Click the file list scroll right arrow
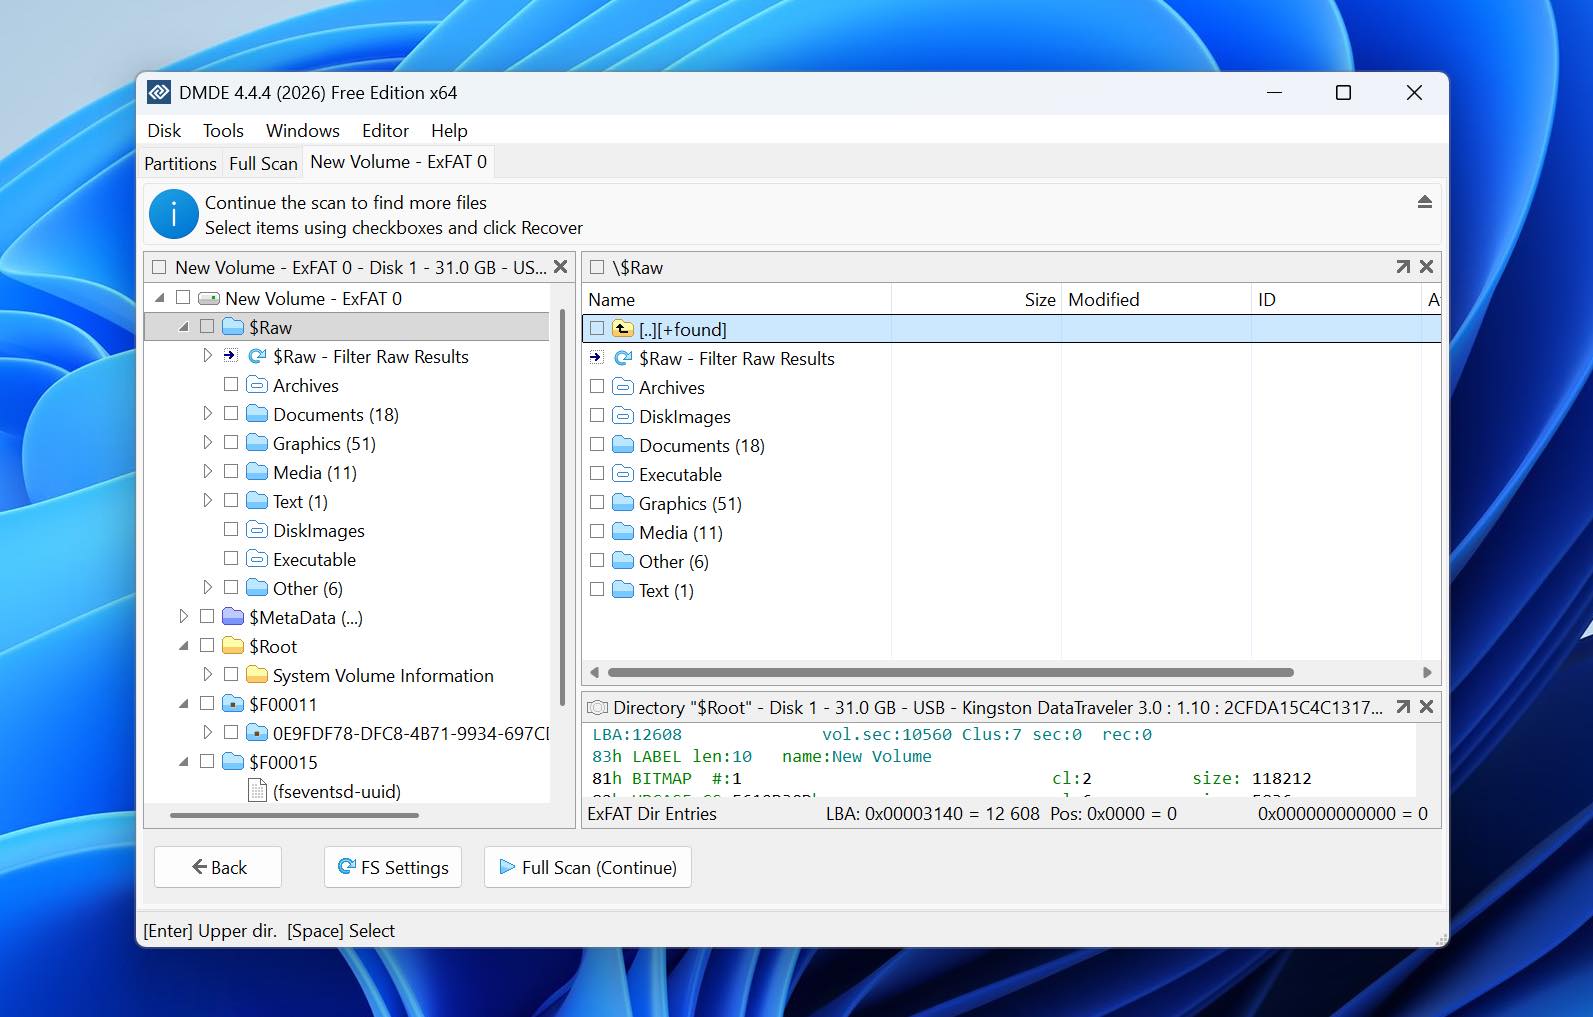The height and width of the screenshot is (1017, 1593). (x=1427, y=672)
